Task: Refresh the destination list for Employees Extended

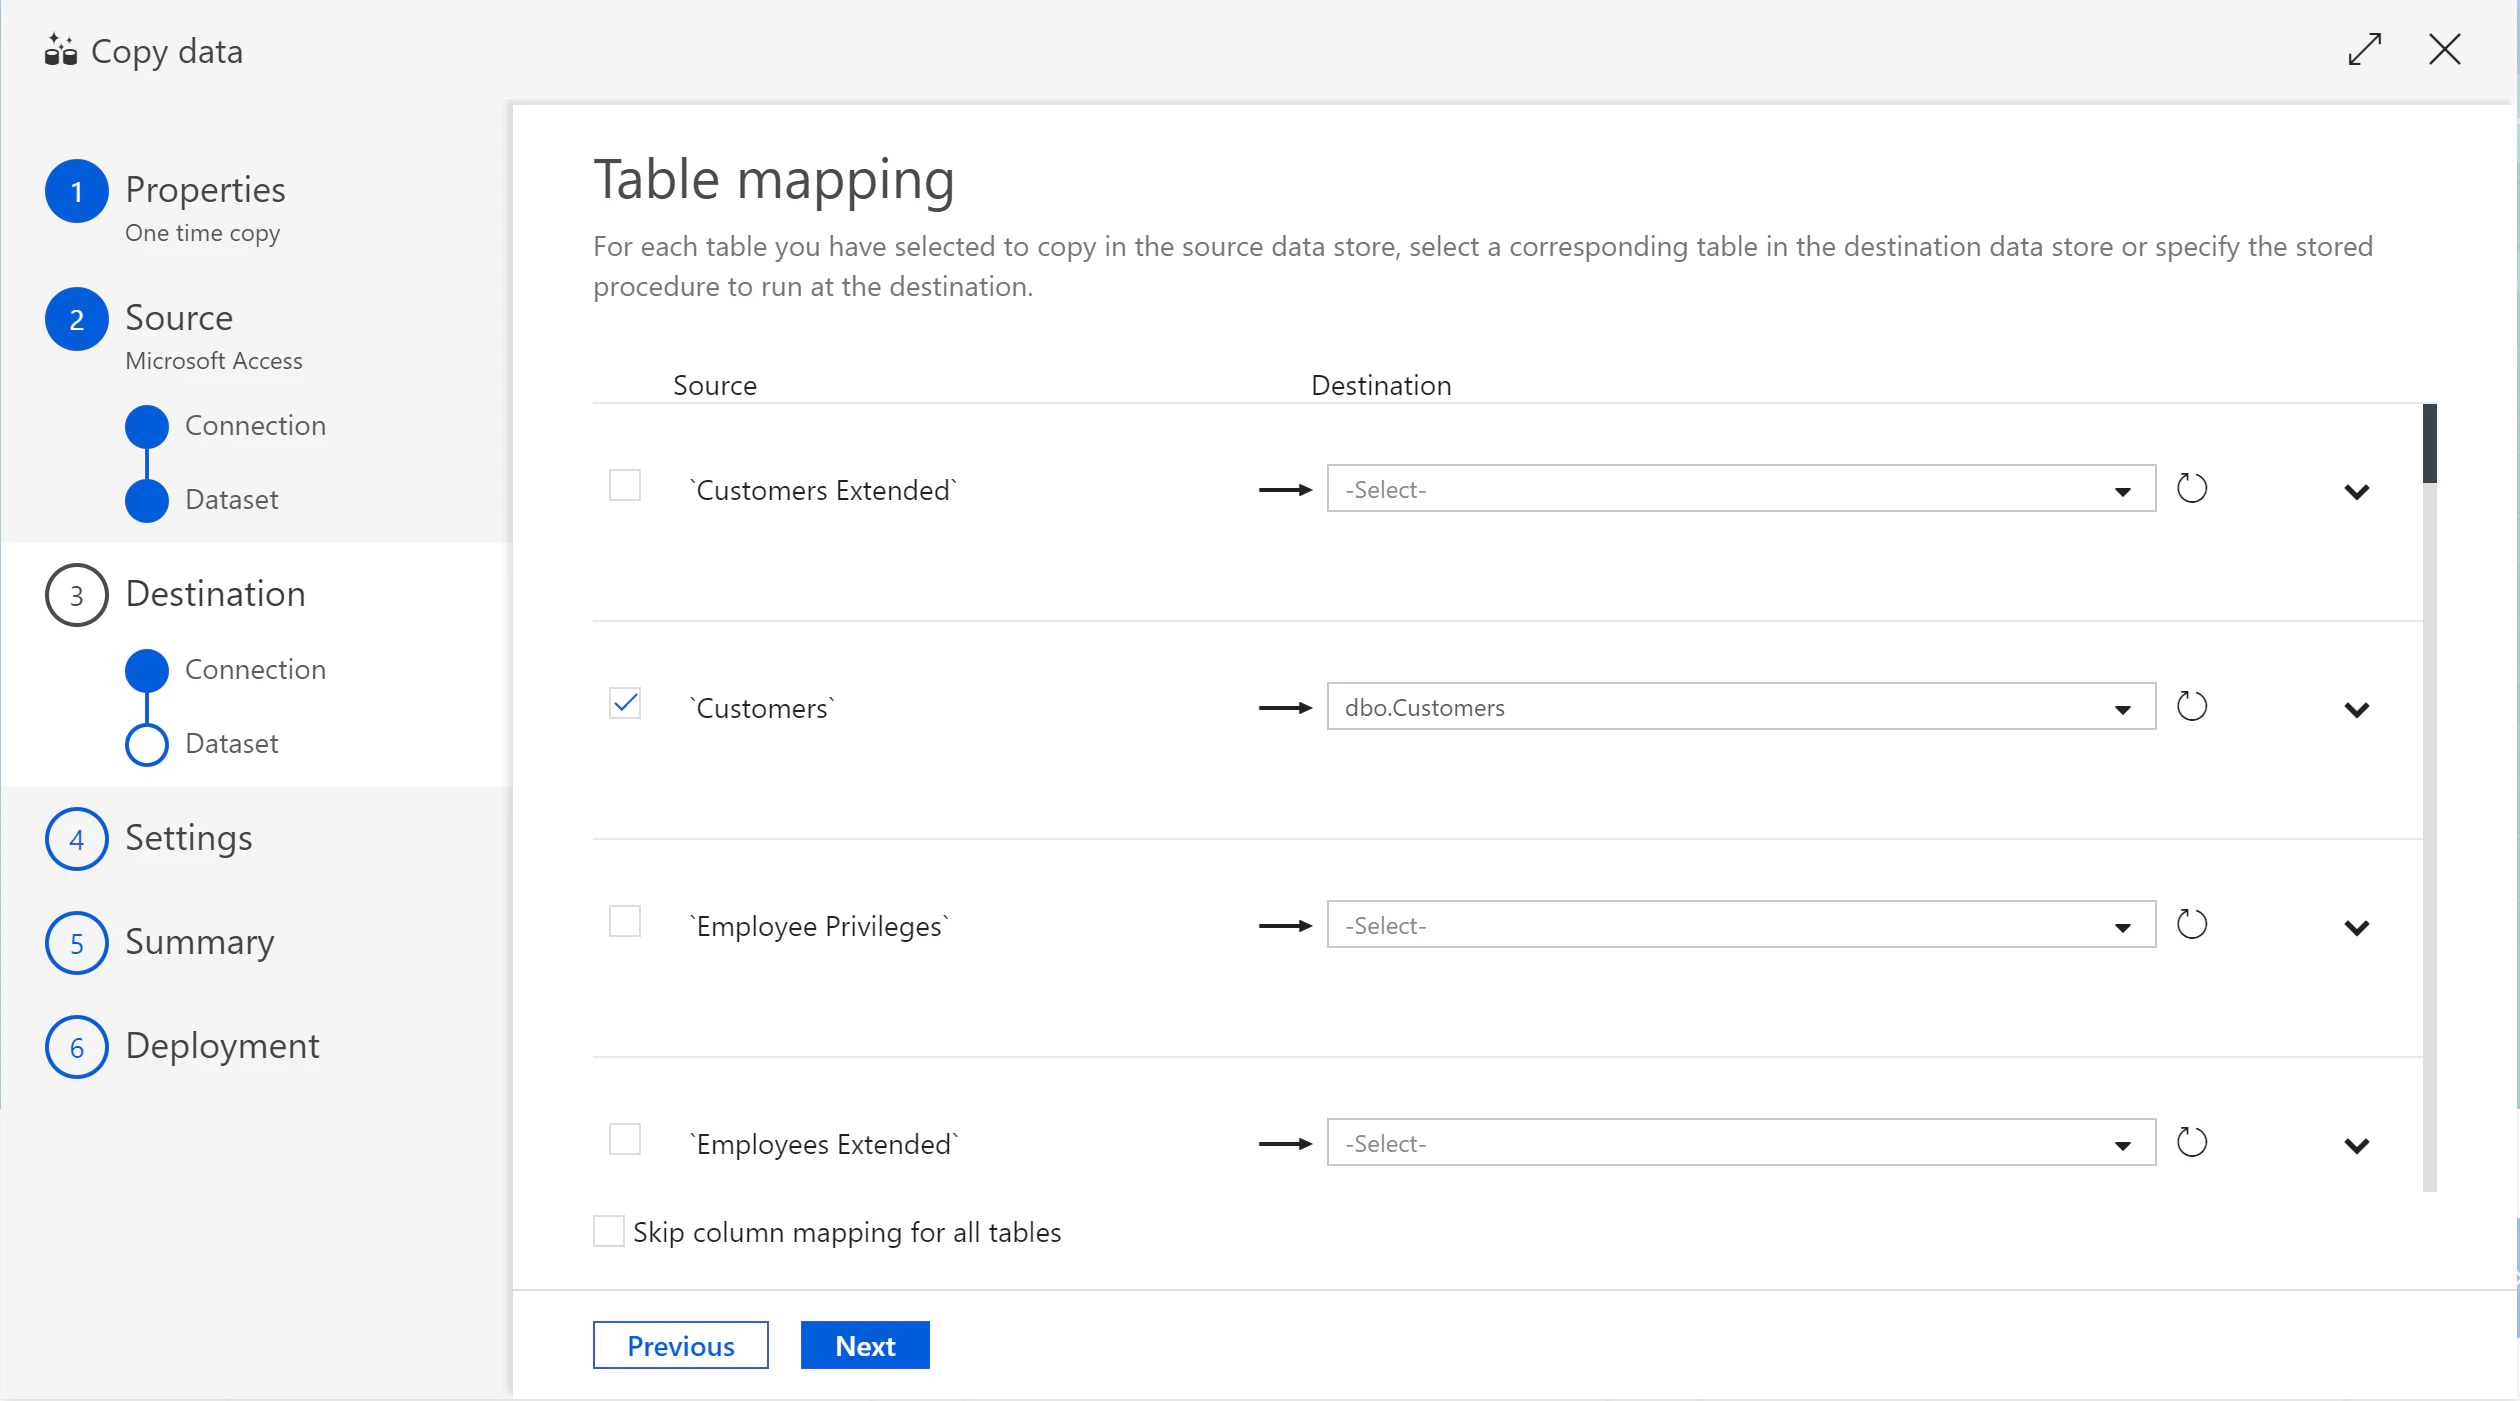Action: point(2191,1142)
